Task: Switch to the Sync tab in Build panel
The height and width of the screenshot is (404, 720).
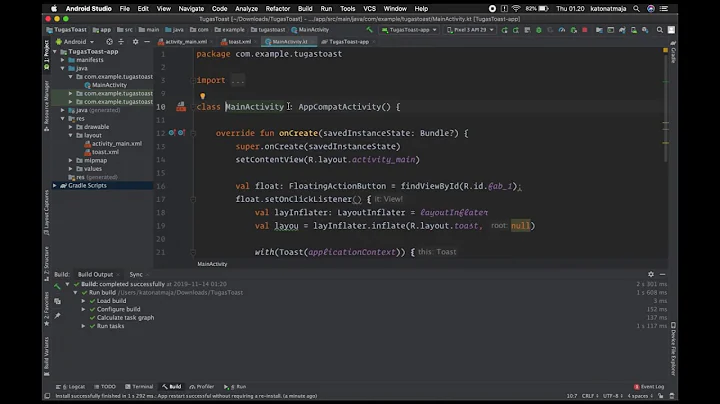Action: click(x=136, y=274)
